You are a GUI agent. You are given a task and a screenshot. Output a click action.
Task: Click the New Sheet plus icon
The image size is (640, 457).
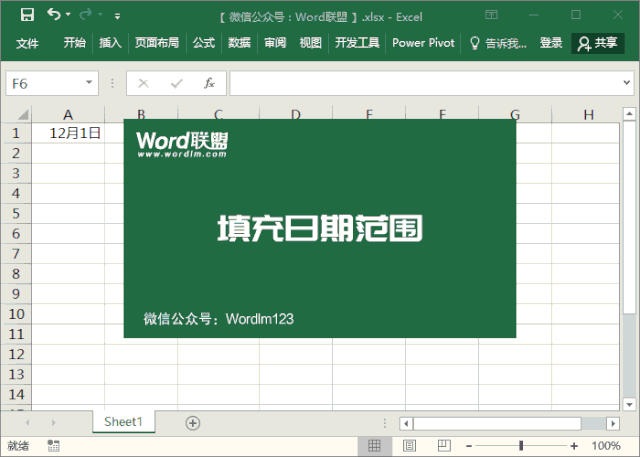pyautogui.click(x=193, y=423)
